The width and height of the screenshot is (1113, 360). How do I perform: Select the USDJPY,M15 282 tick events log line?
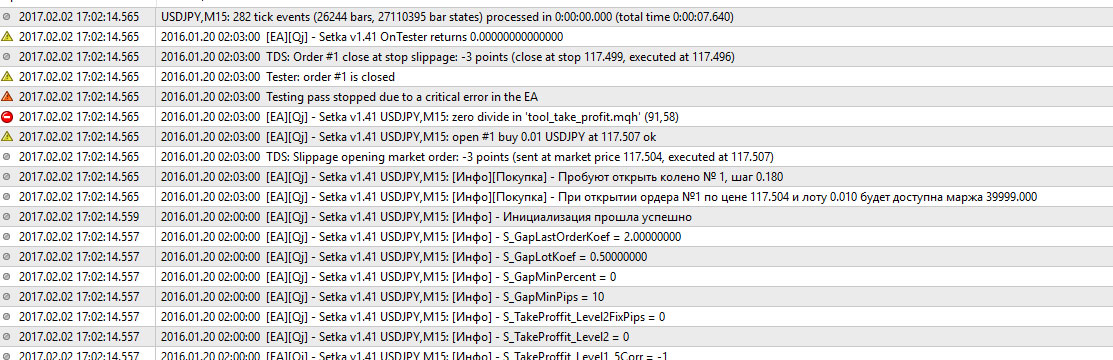point(447,16)
